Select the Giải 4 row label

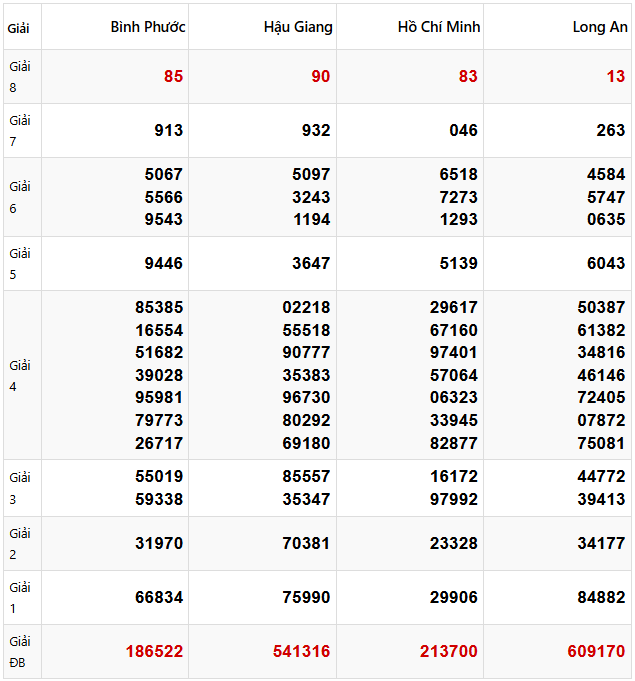20,375
